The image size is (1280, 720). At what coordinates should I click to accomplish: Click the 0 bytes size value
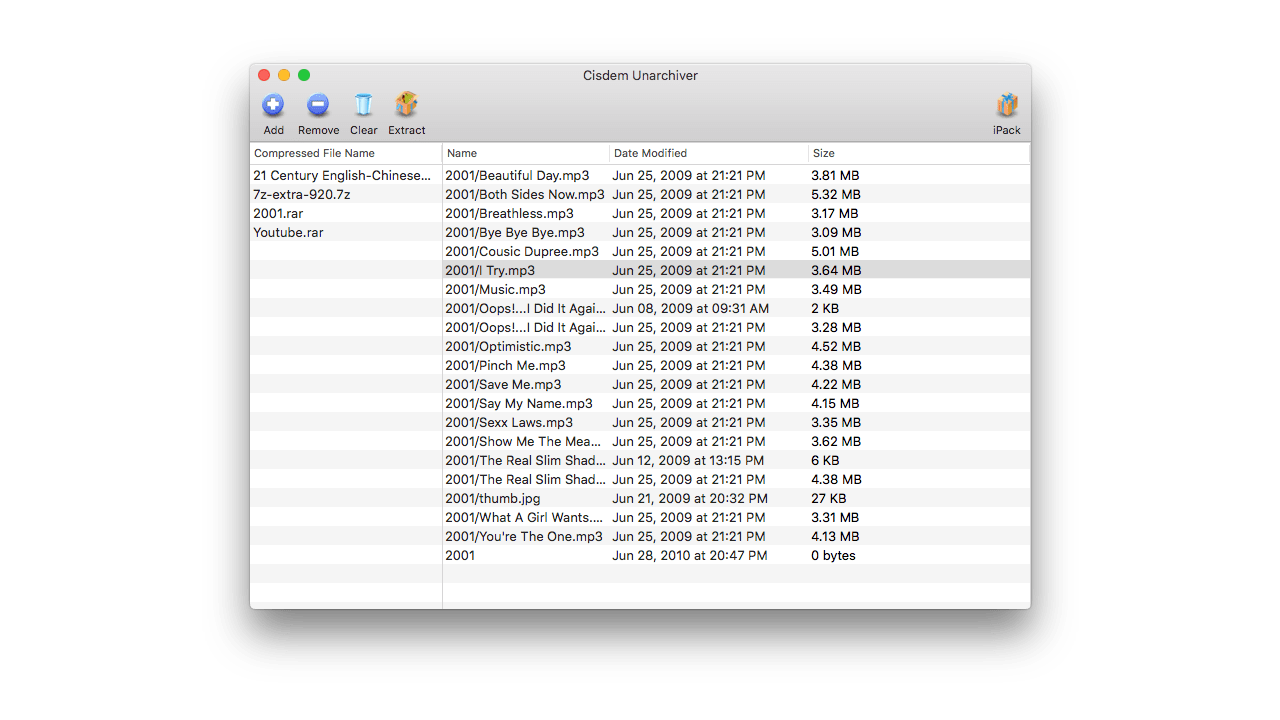coord(833,555)
